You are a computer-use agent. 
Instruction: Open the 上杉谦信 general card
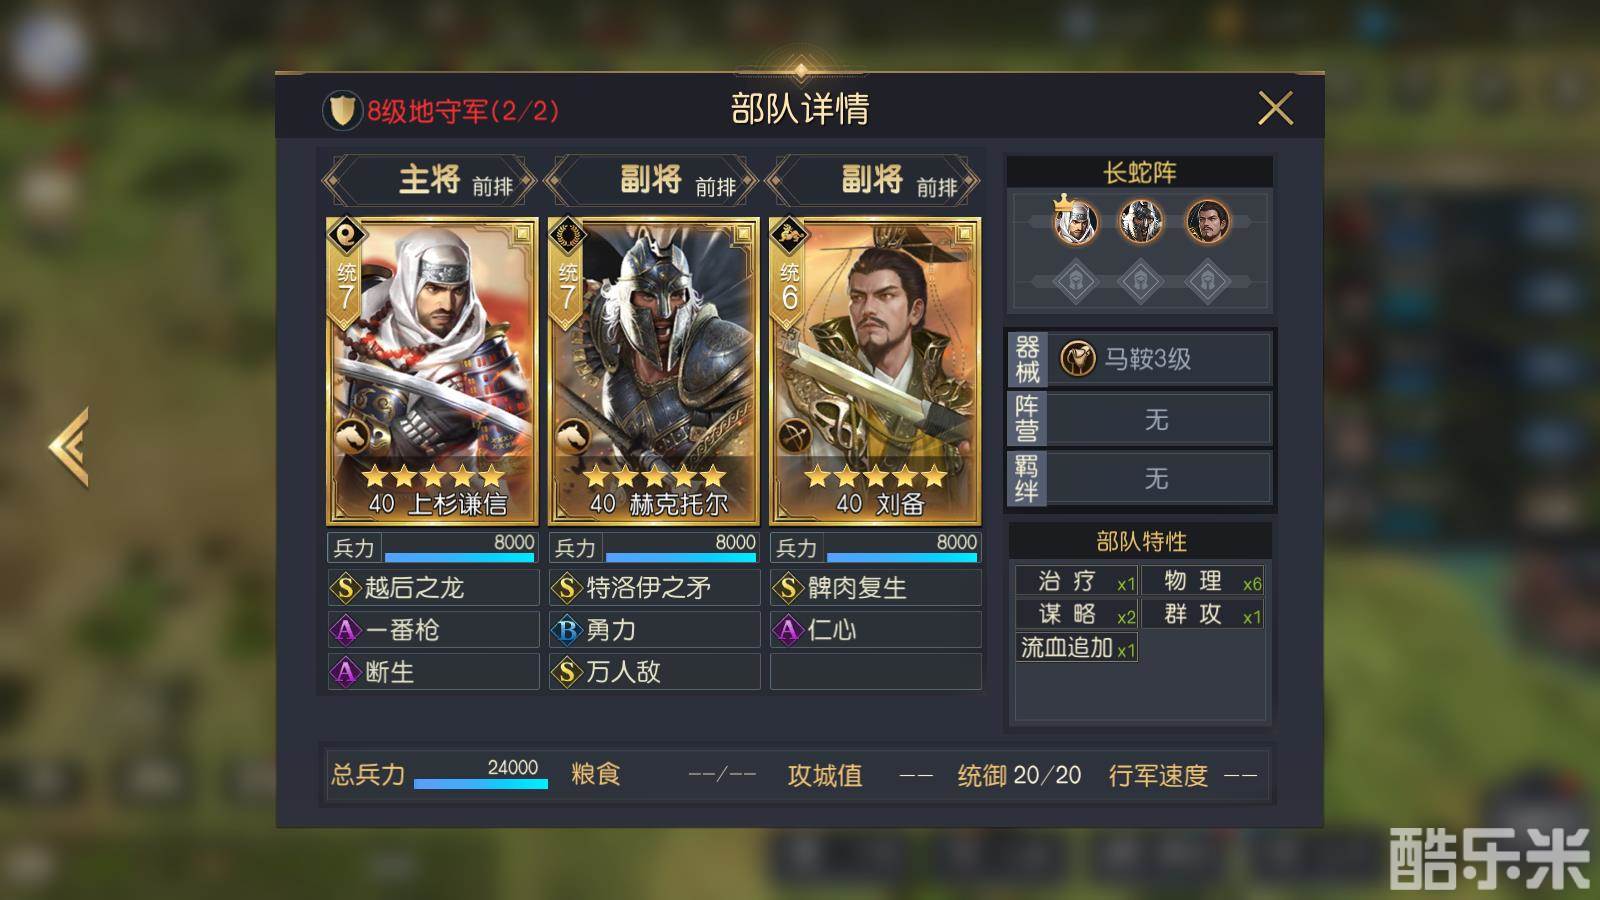432,371
